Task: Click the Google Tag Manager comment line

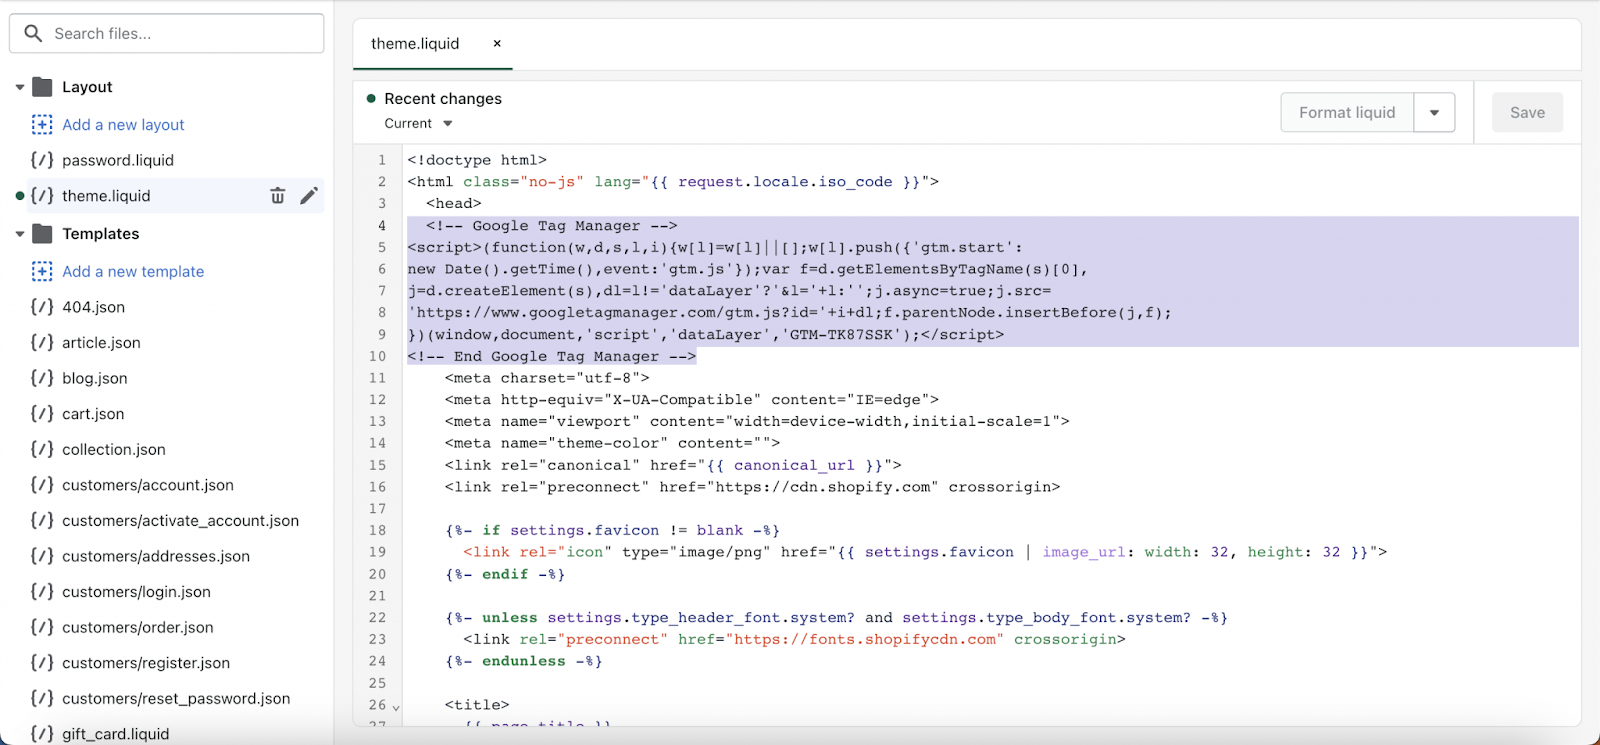Action: (551, 226)
